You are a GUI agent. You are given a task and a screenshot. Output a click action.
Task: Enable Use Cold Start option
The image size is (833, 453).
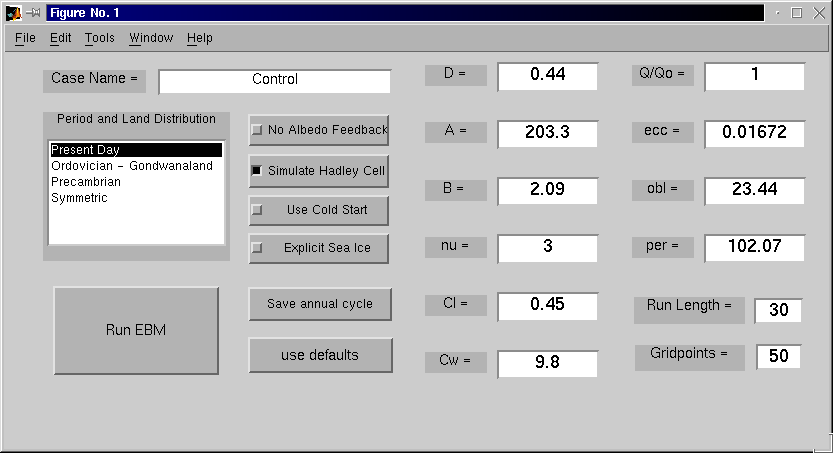[x=319, y=210]
